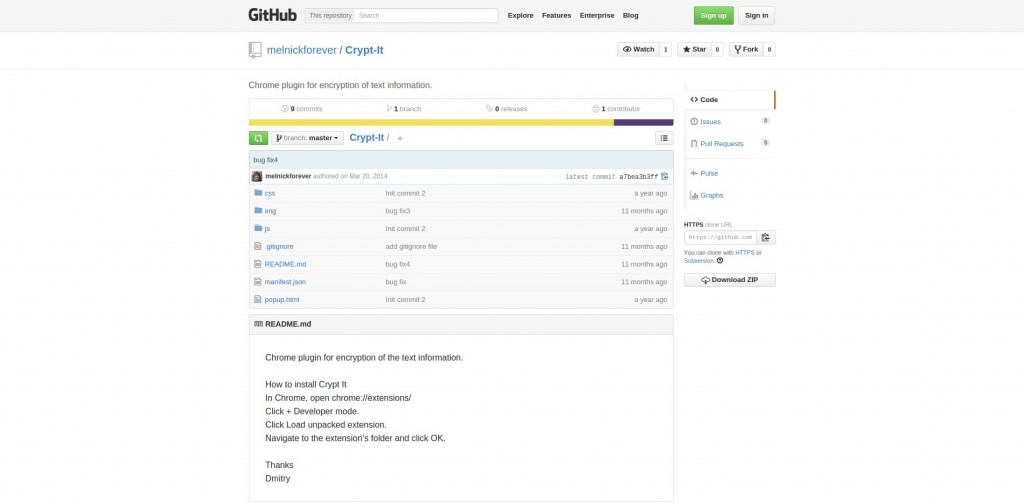Expand the branch: master dropdown
The height and width of the screenshot is (504, 1024).
[x=307, y=138]
